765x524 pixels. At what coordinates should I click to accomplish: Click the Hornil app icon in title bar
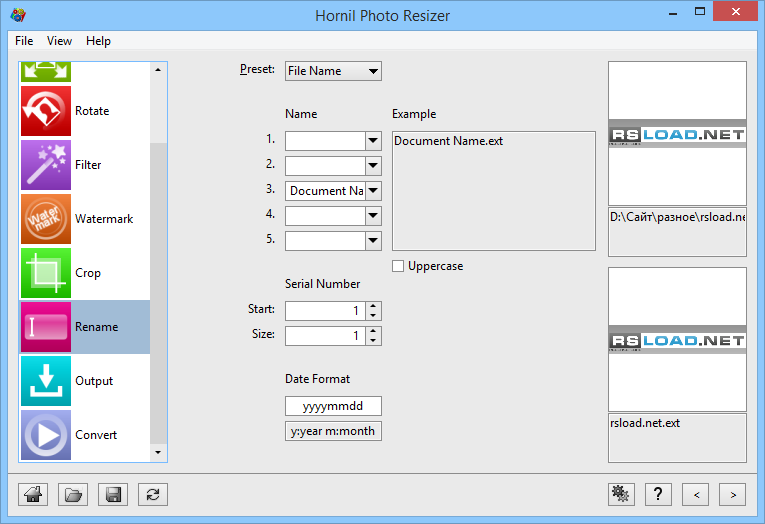tap(18, 15)
